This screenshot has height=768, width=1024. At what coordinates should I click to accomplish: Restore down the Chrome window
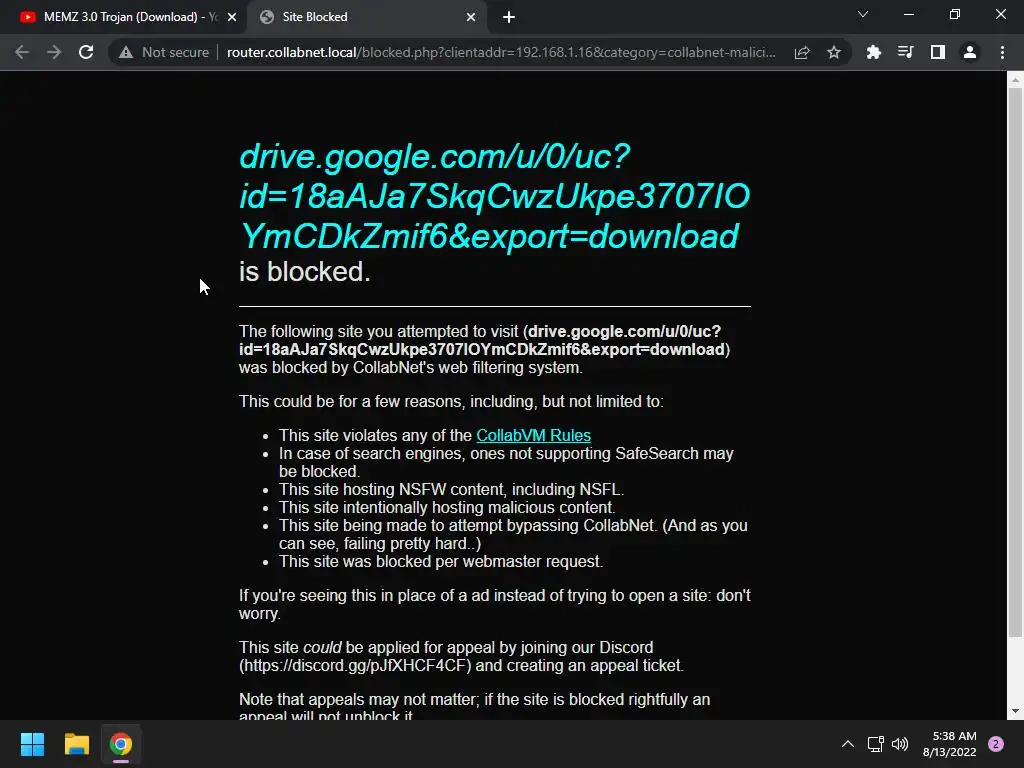tap(955, 14)
